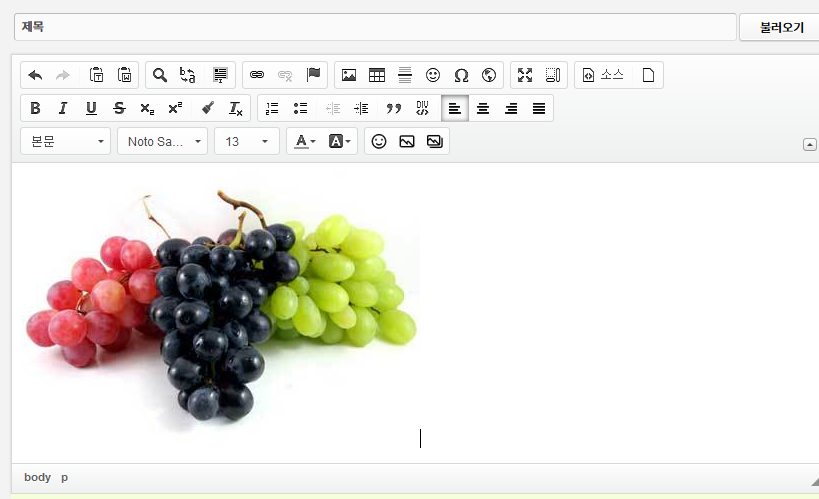
Task: Open the text color picker
Action: pyautogui.click(x=303, y=141)
